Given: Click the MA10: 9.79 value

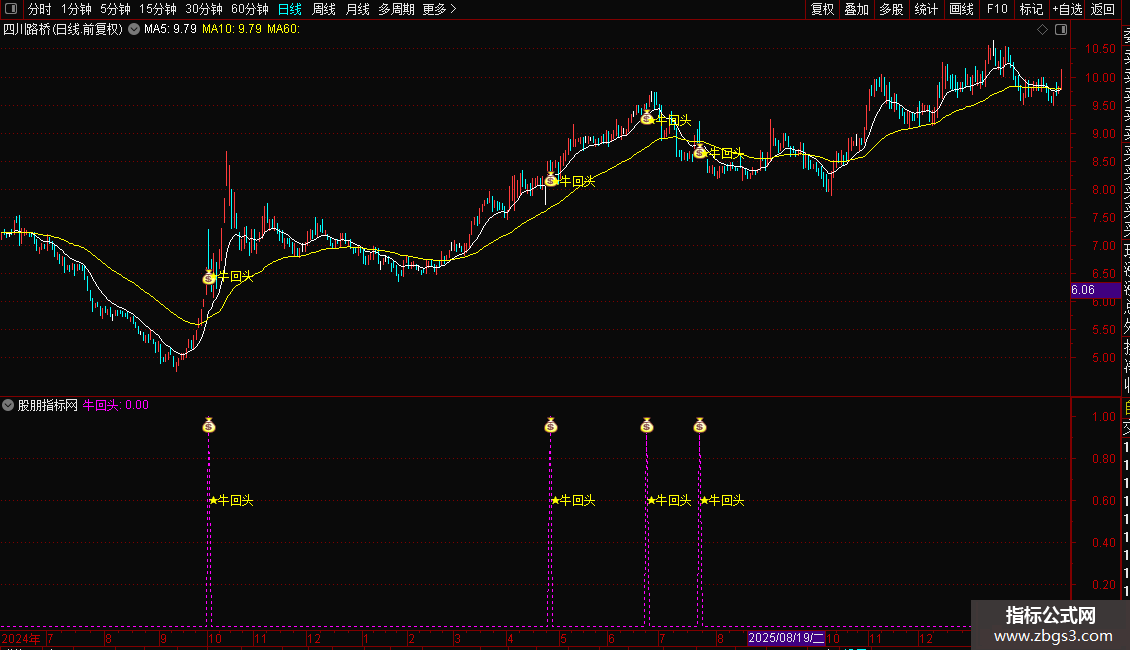Looking at the screenshot, I should [232, 29].
